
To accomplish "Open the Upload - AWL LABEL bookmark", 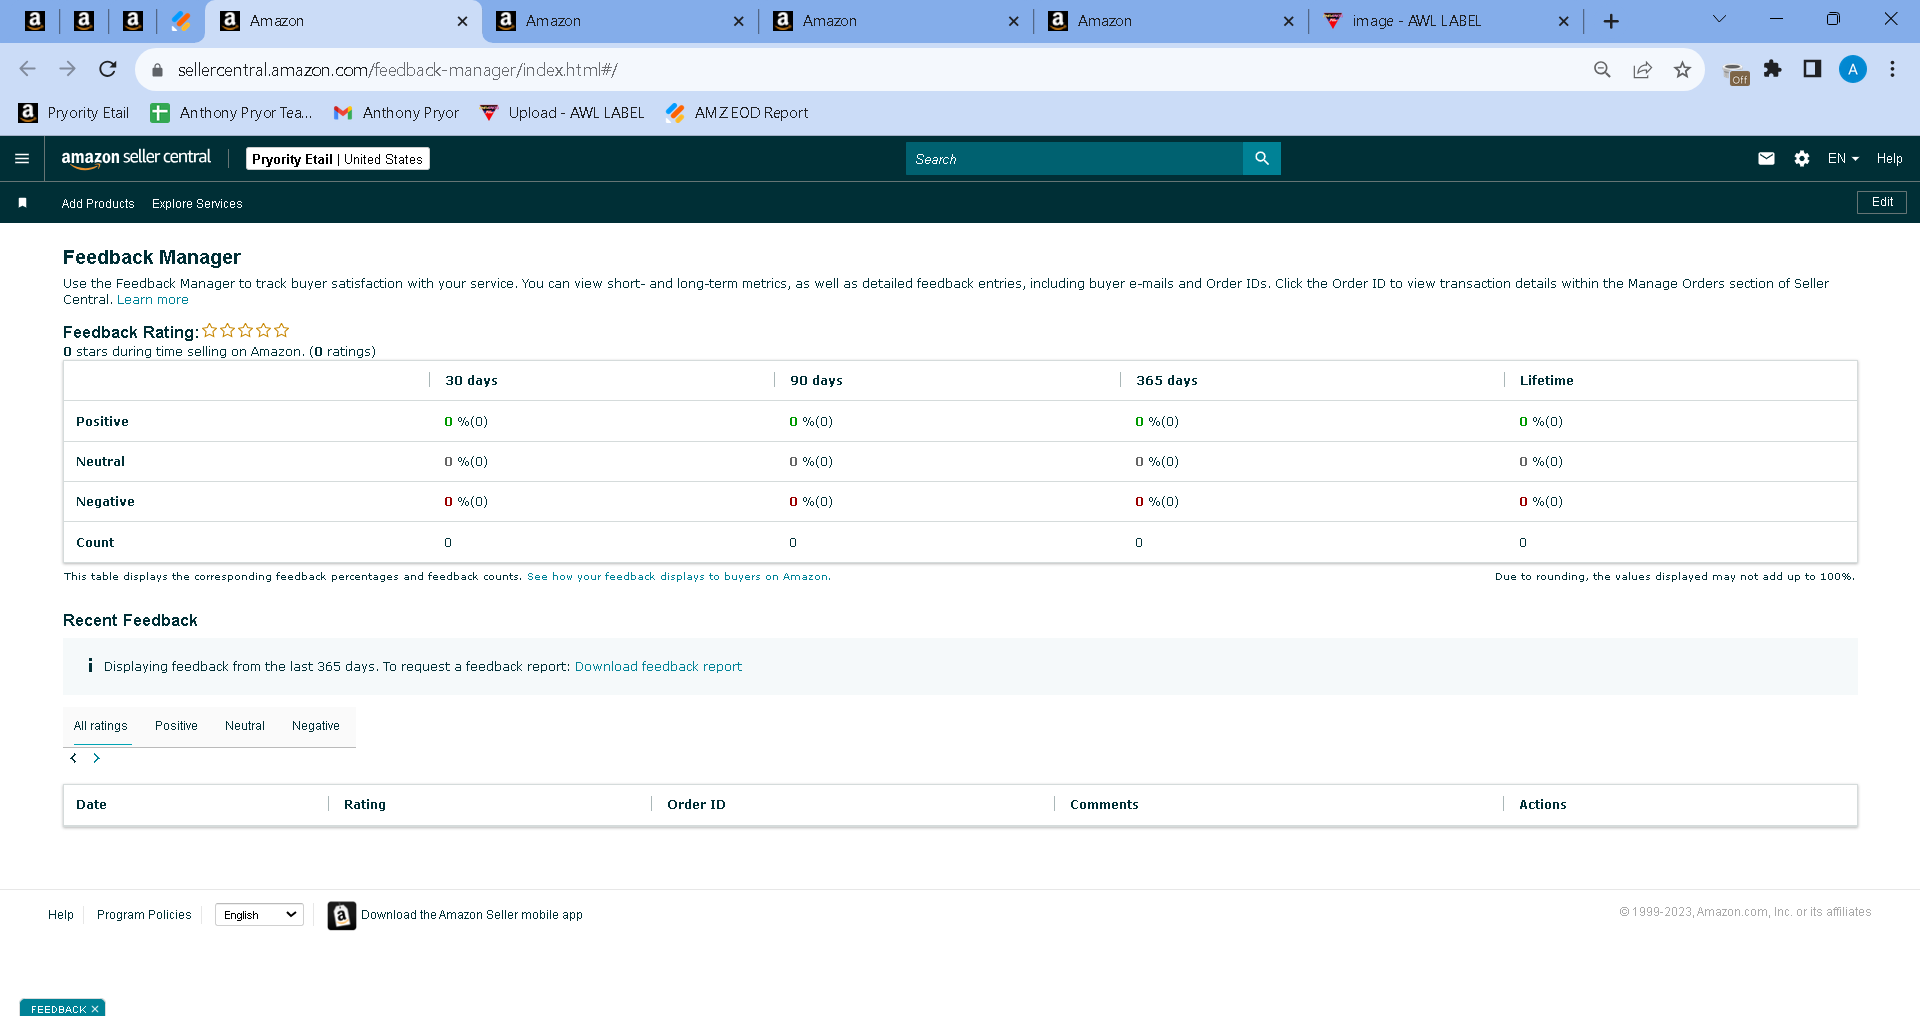I will pos(562,113).
